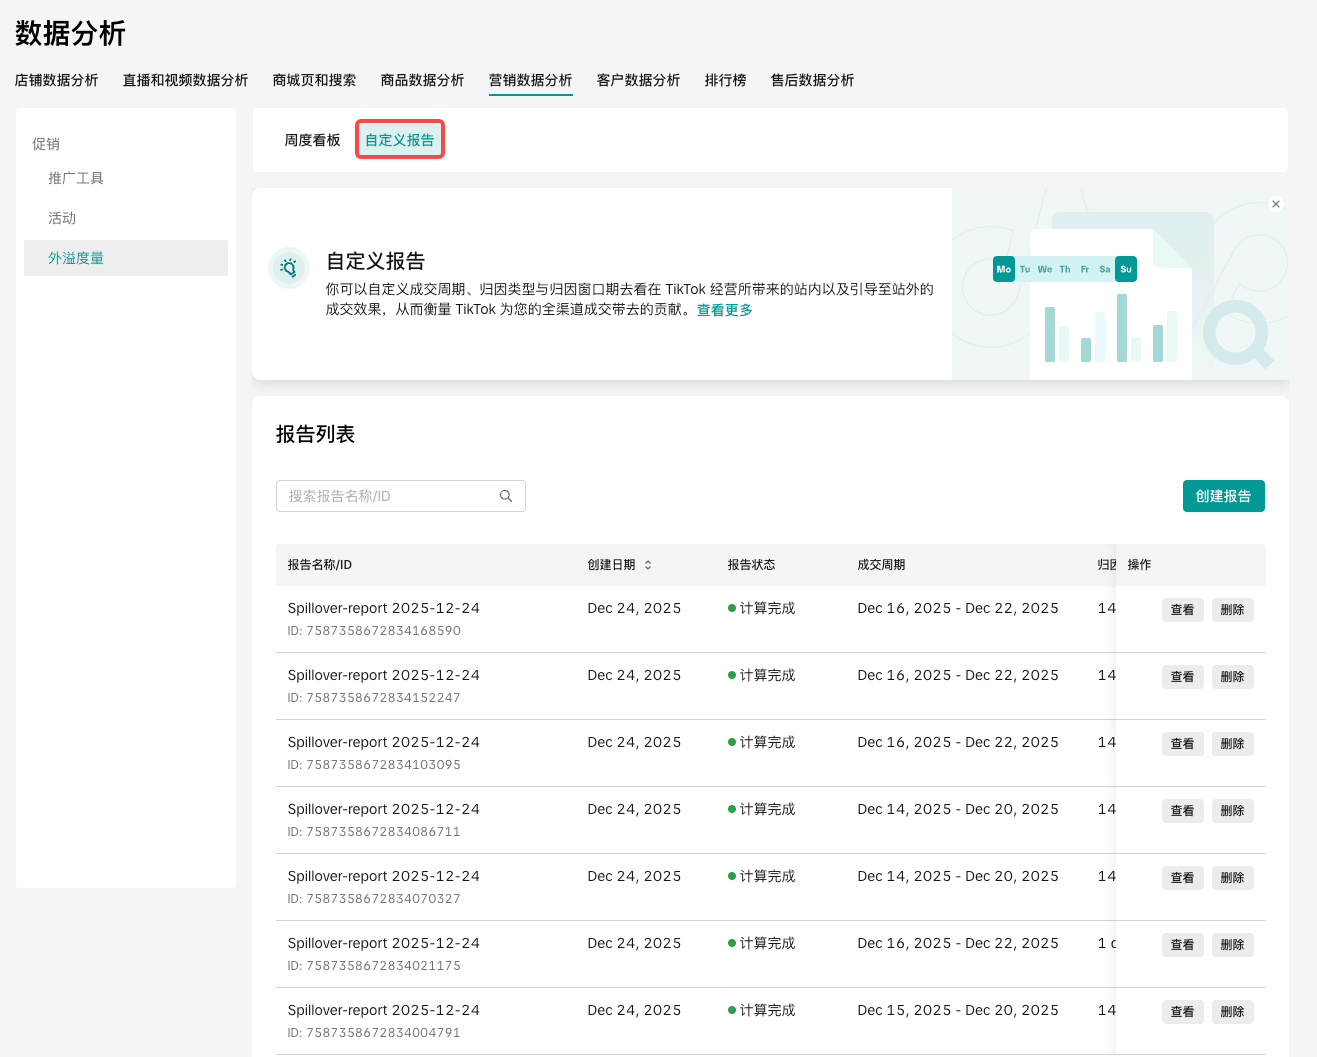Click the 创建报告 button
This screenshot has width=1317, height=1057.
(1223, 496)
